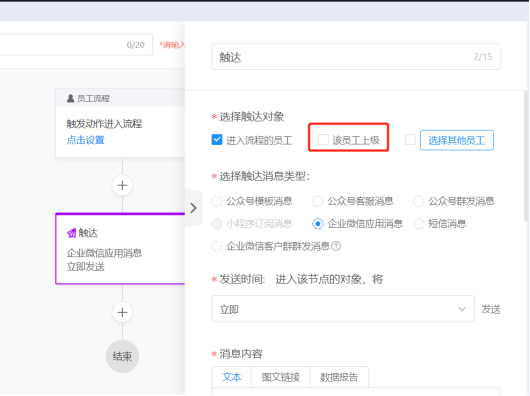Click the dropdown arrow in 立即 field
The width and height of the screenshot is (530, 396).
[x=462, y=309]
